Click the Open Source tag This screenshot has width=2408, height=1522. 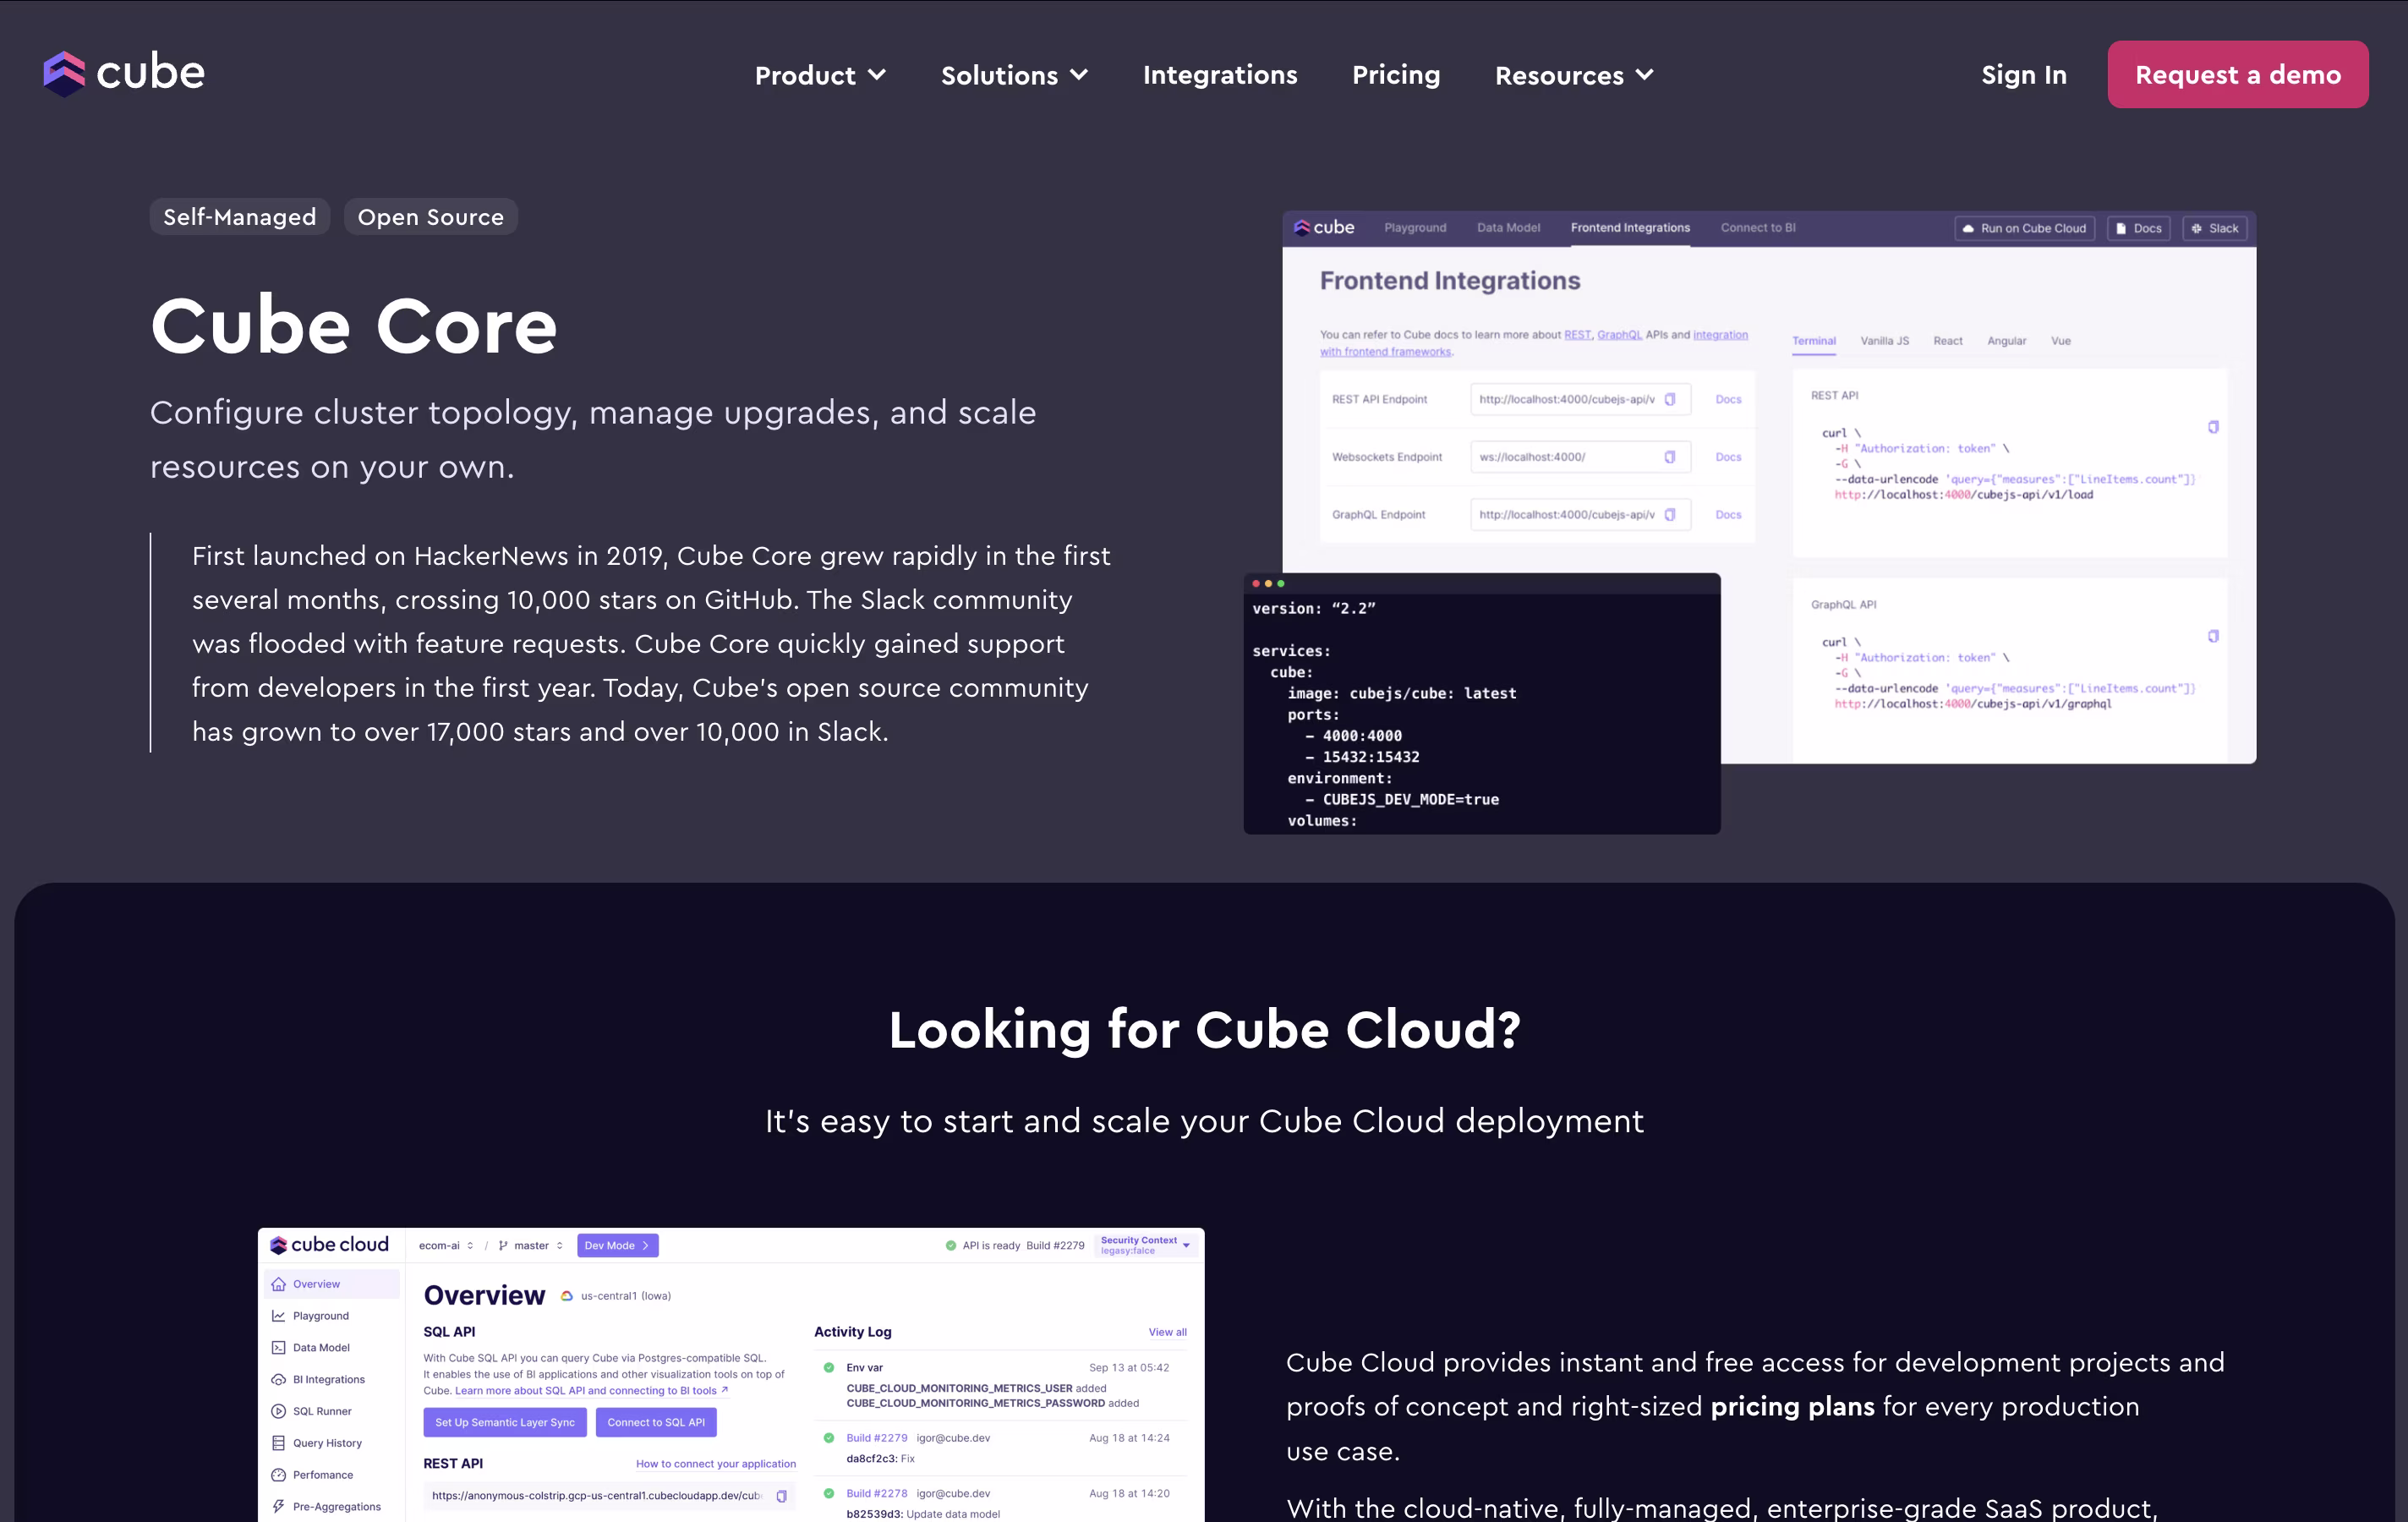click(430, 217)
